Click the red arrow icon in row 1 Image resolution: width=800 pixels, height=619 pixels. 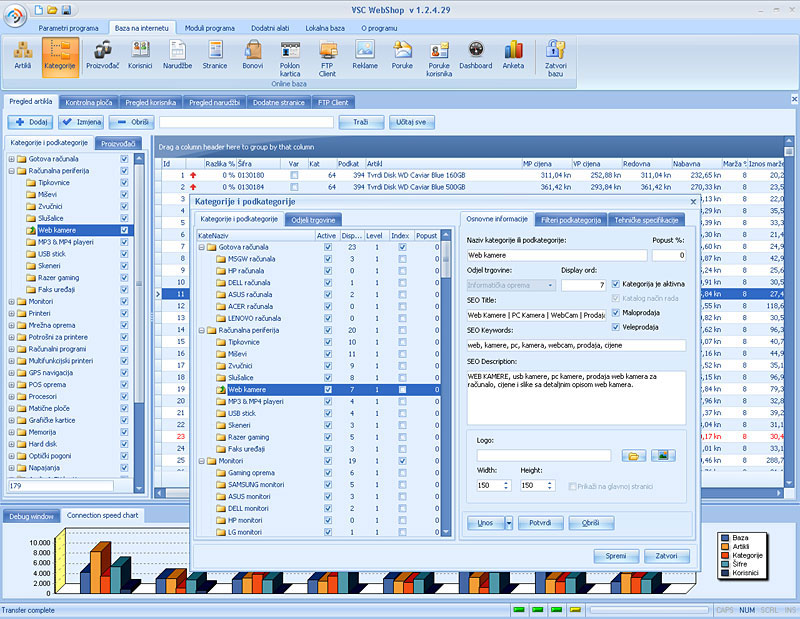tap(193, 175)
